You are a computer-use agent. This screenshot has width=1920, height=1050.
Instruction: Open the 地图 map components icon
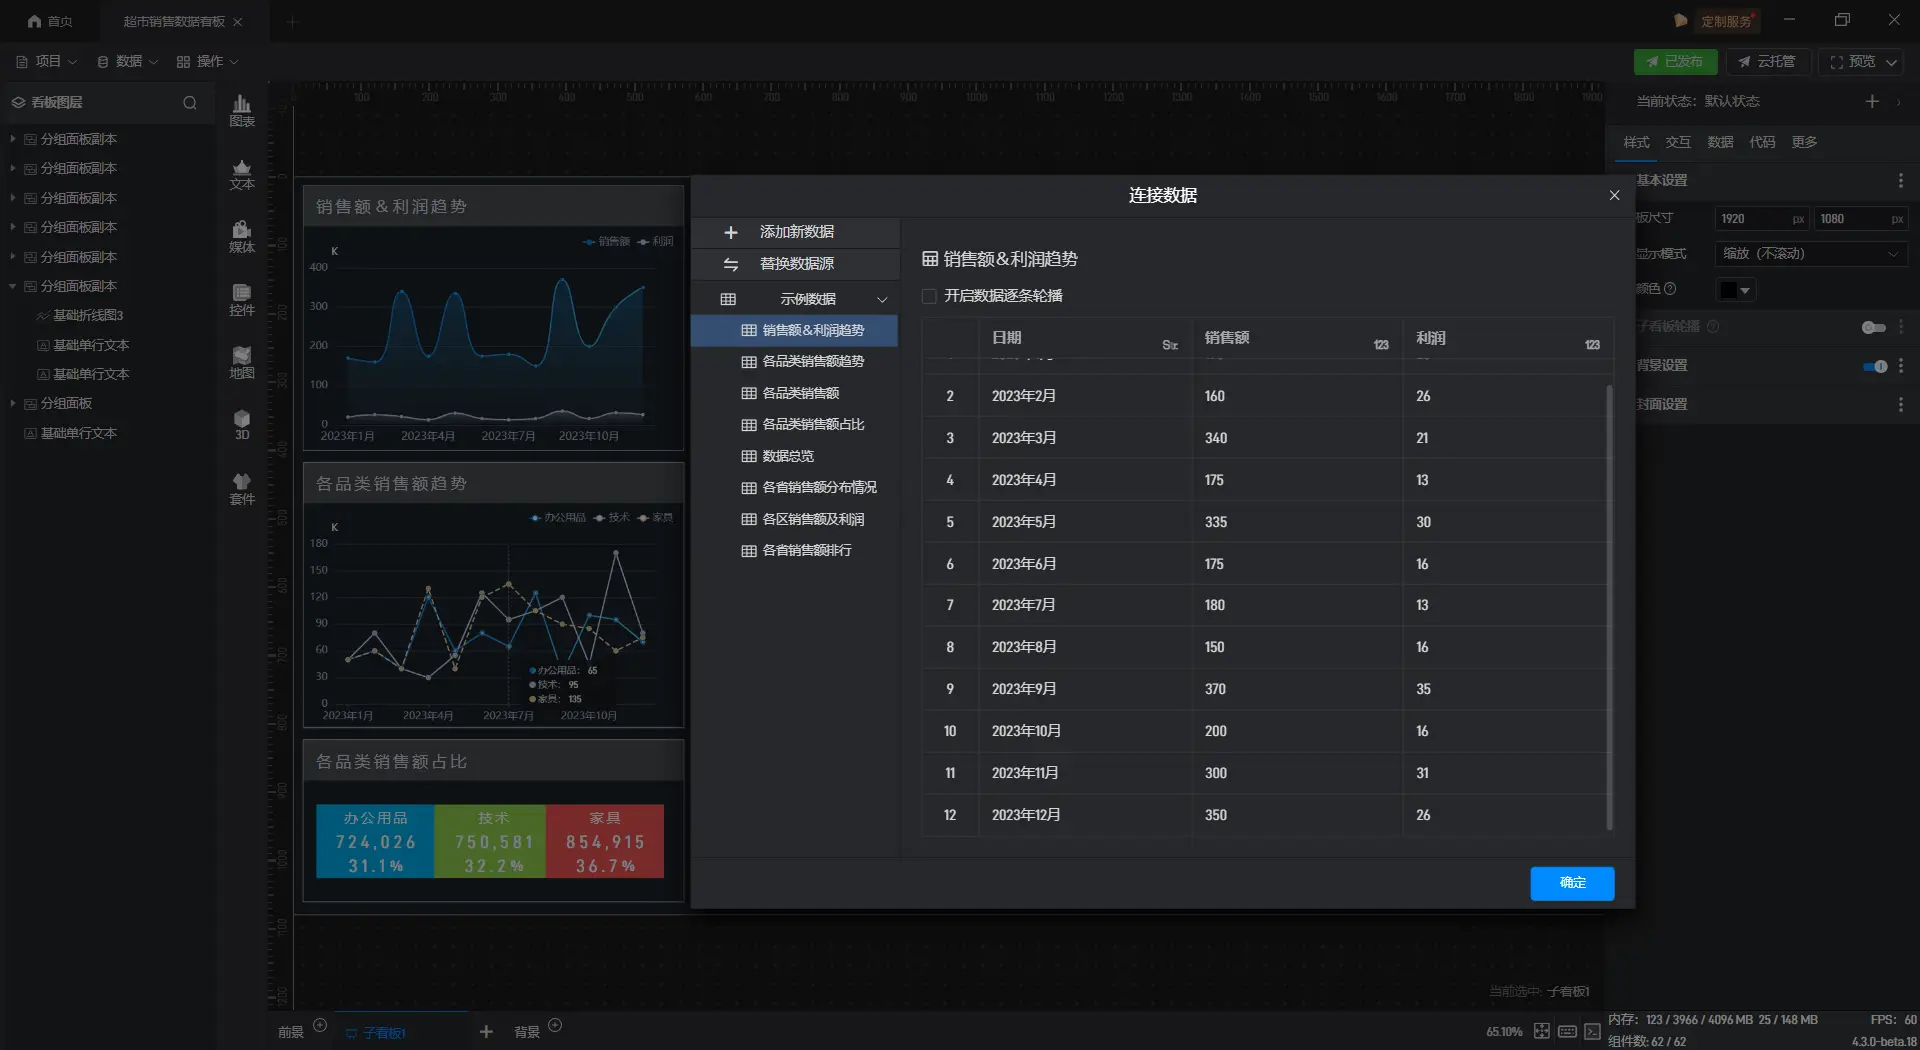click(242, 363)
